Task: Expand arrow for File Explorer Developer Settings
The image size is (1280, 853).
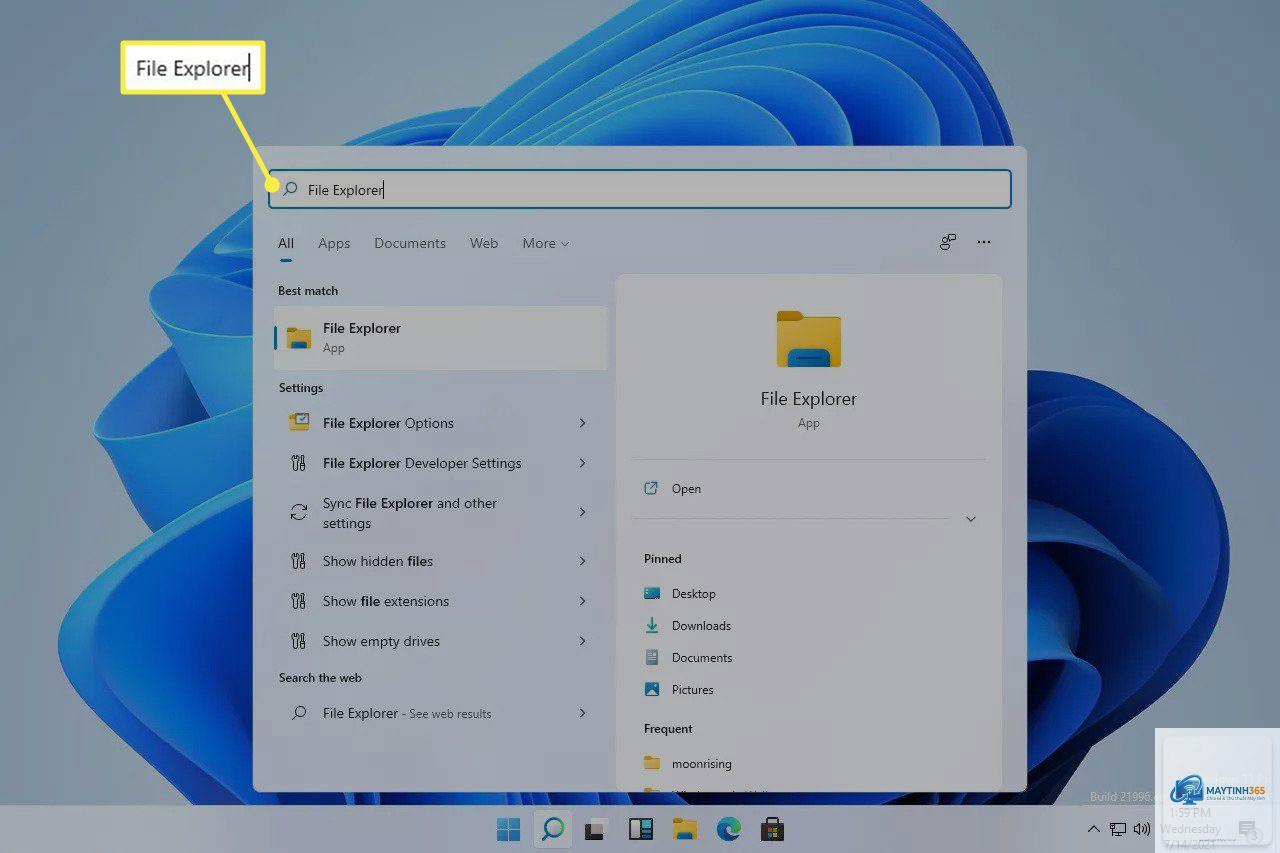Action: tap(582, 463)
